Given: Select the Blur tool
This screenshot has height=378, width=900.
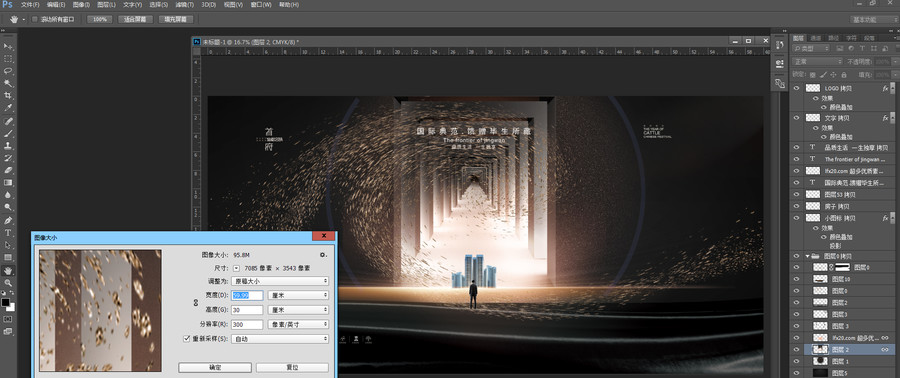Looking at the screenshot, I should click(x=8, y=195).
